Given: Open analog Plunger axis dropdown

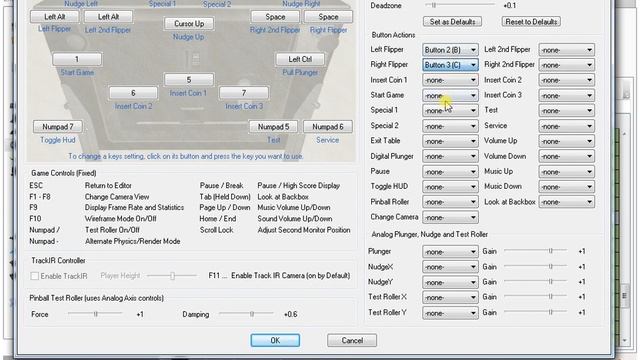Looking at the screenshot, I should pos(450,252).
